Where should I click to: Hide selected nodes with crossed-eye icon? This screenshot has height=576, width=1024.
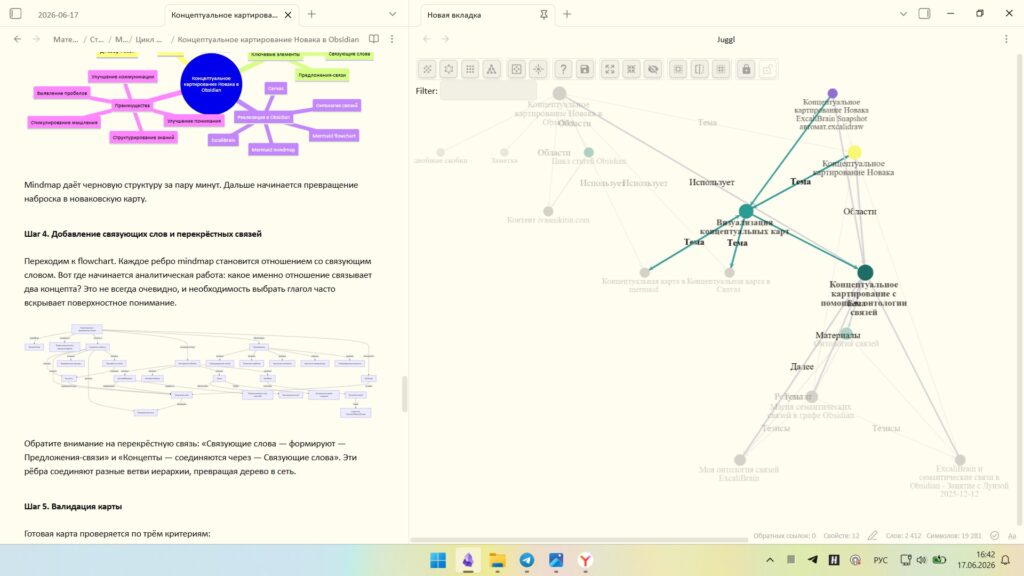click(x=652, y=69)
